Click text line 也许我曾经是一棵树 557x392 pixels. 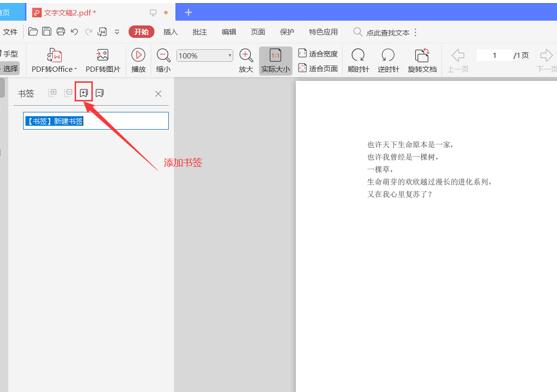click(403, 157)
